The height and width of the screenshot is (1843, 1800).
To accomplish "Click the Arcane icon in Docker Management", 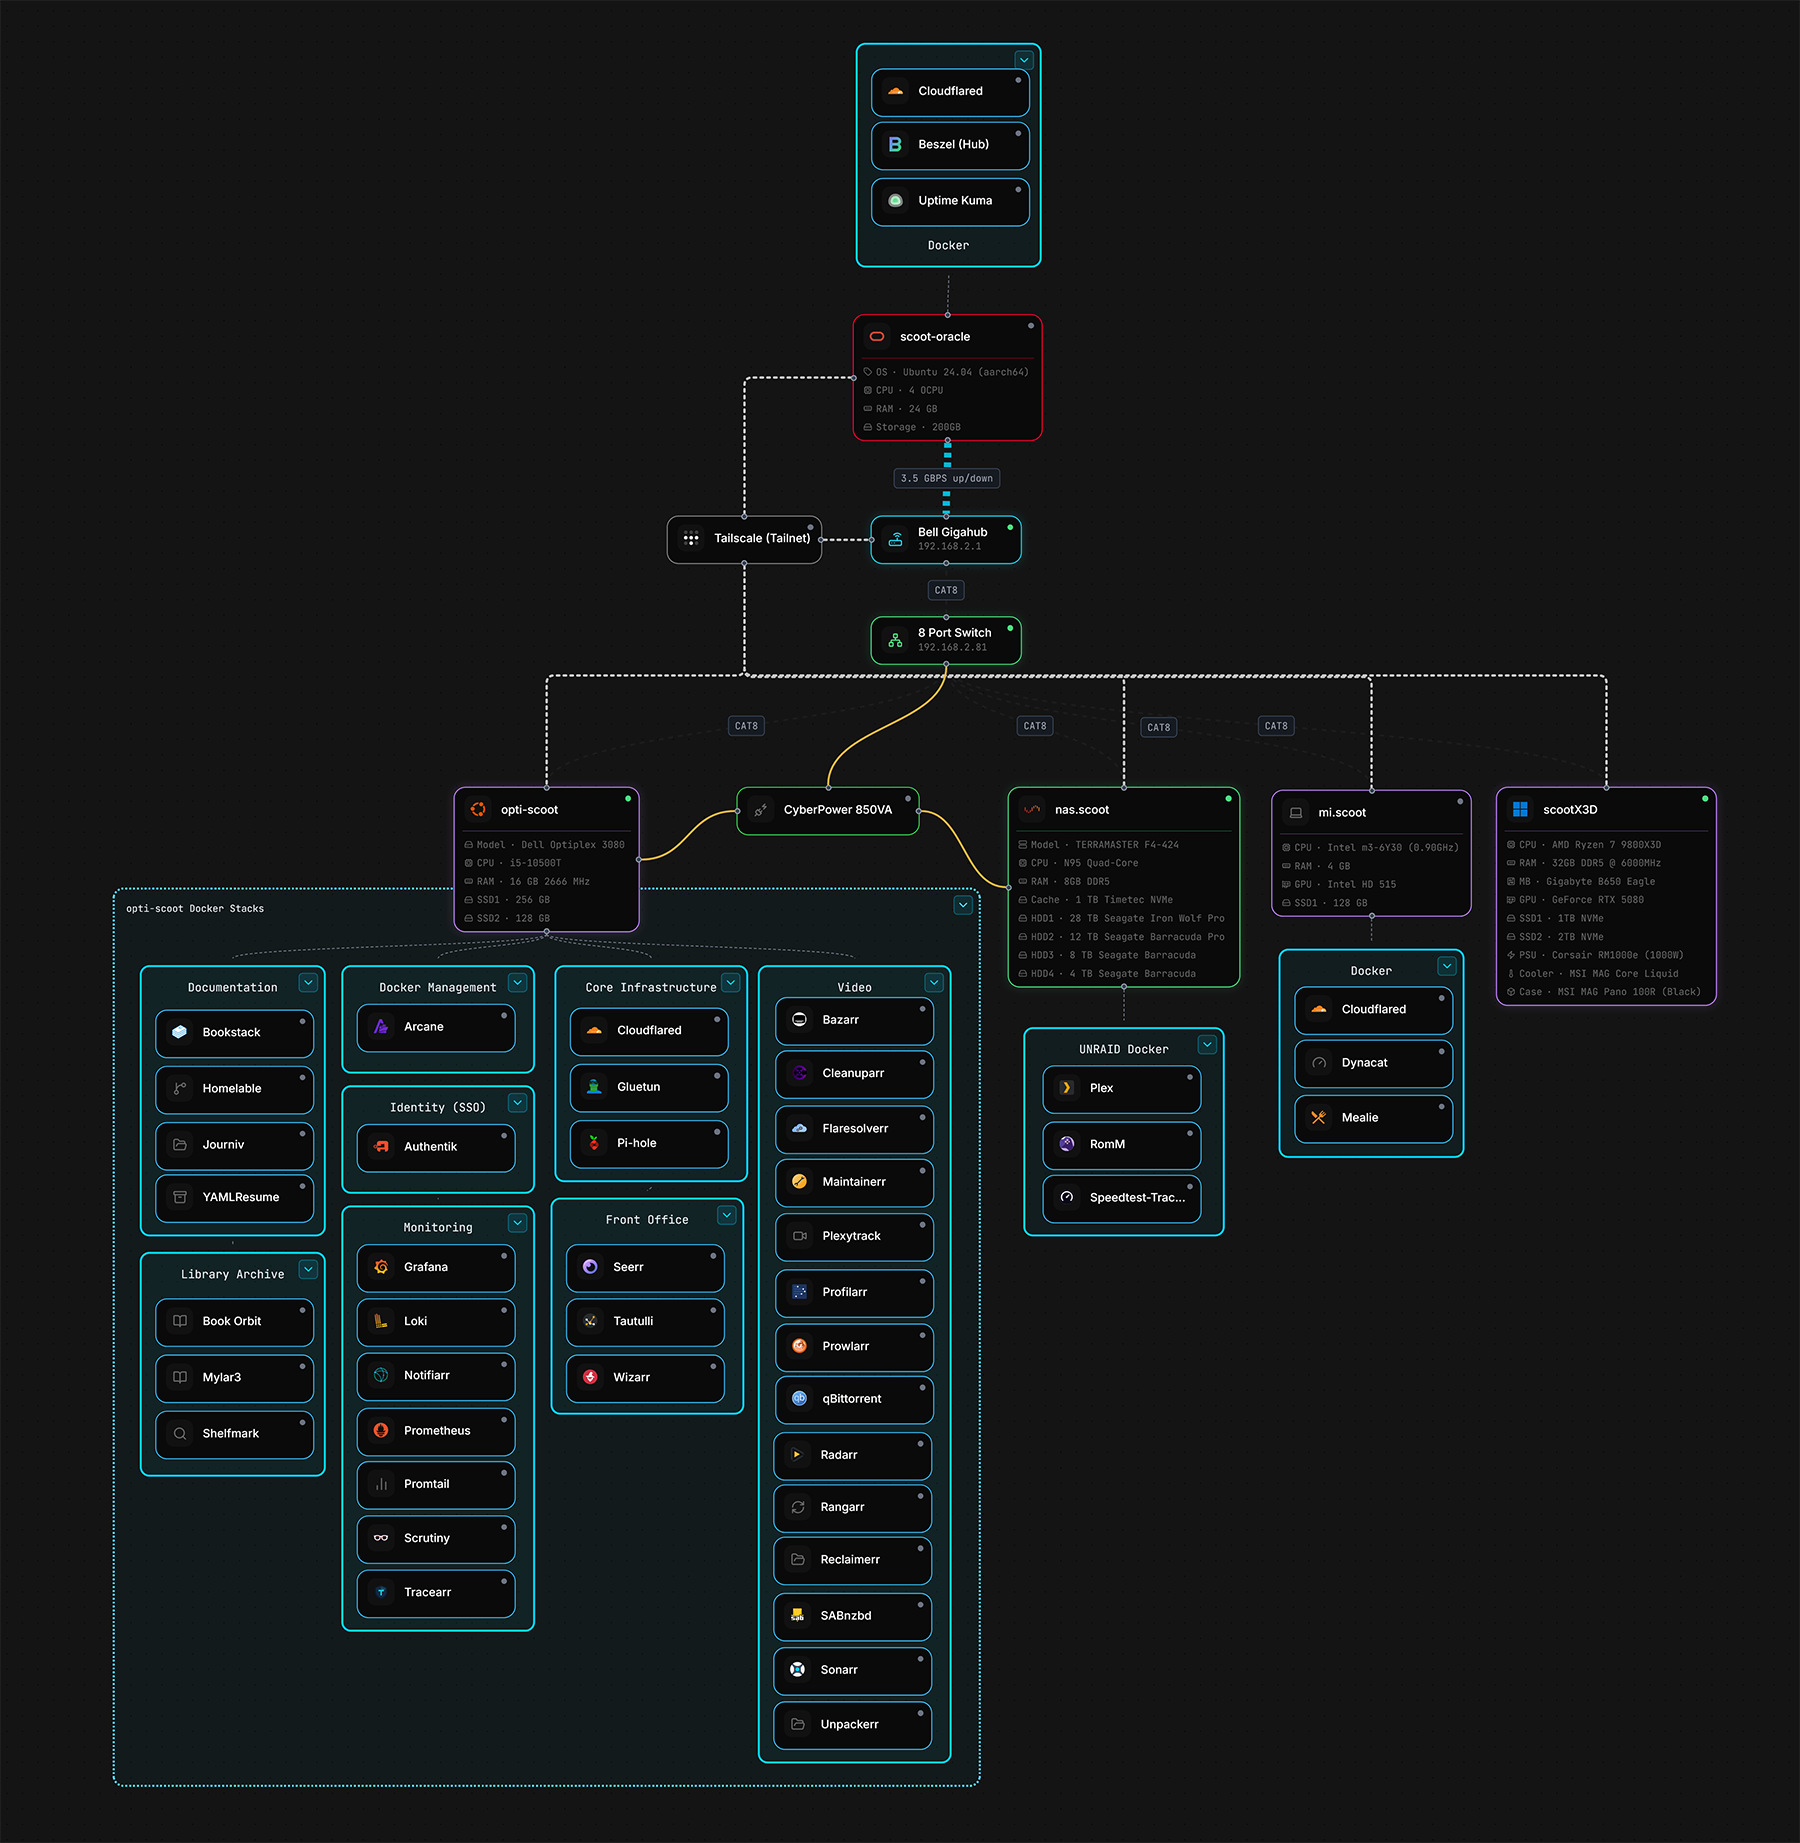I will click(381, 1027).
